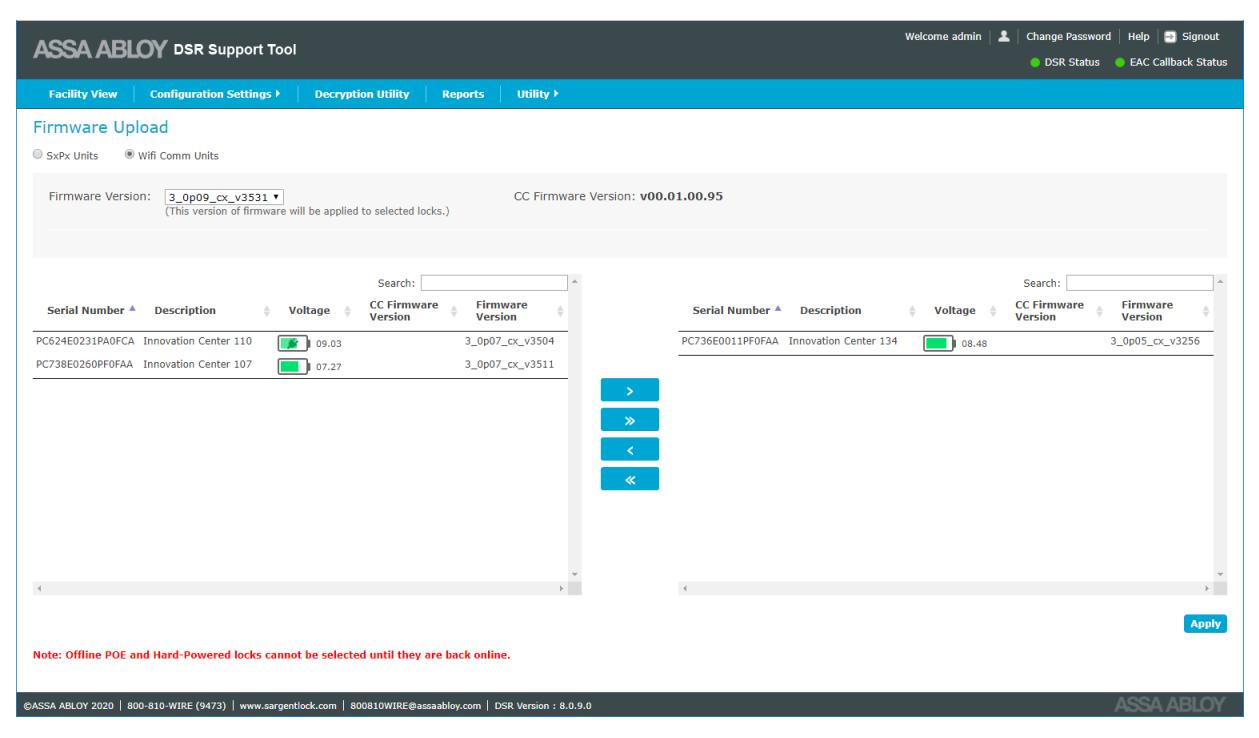Click the Change Password link
Screen dimensions: 1259x738
[x=1069, y=37]
